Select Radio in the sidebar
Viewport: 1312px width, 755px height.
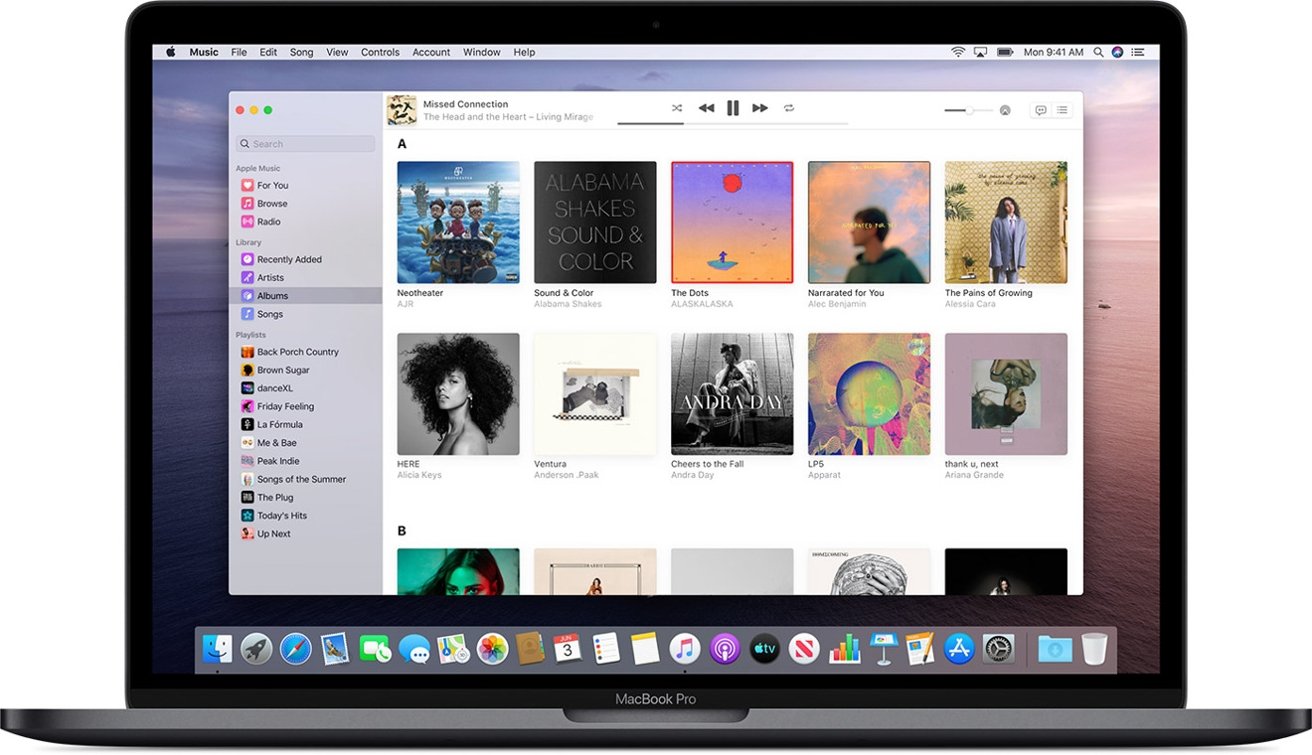[268, 222]
